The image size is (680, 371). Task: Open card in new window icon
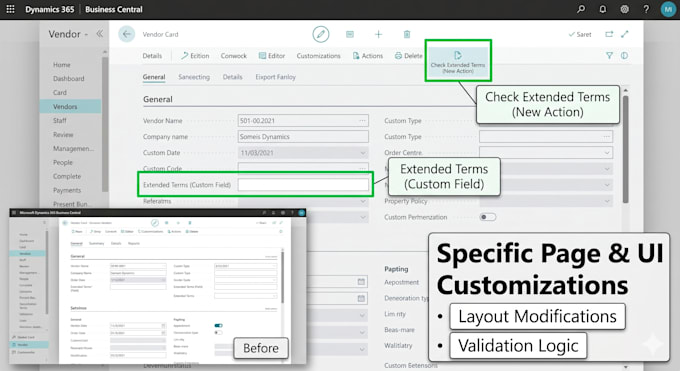609,34
